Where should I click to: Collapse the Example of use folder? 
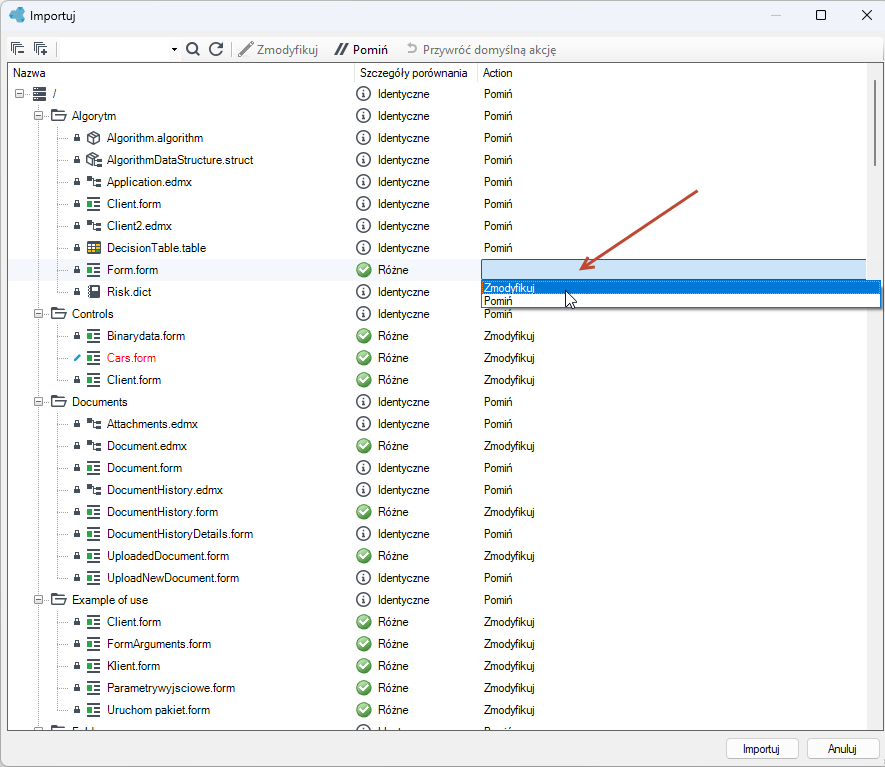38,600
